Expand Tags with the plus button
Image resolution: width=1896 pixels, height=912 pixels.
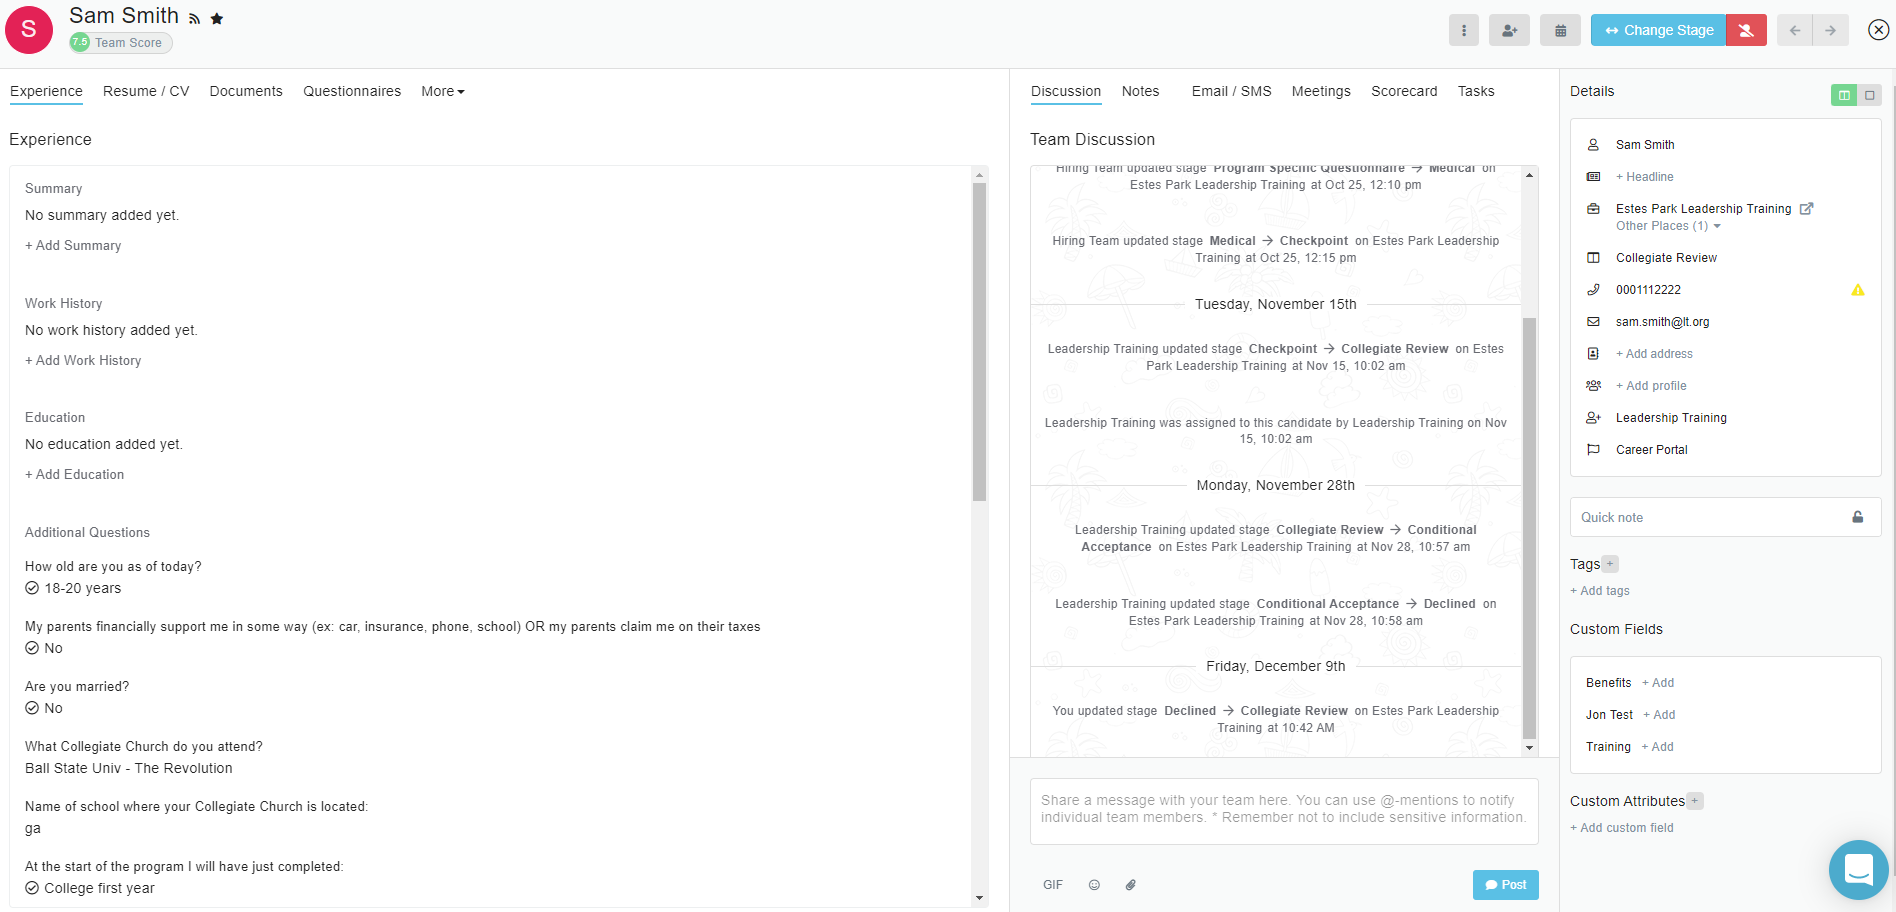[1610, 564]
